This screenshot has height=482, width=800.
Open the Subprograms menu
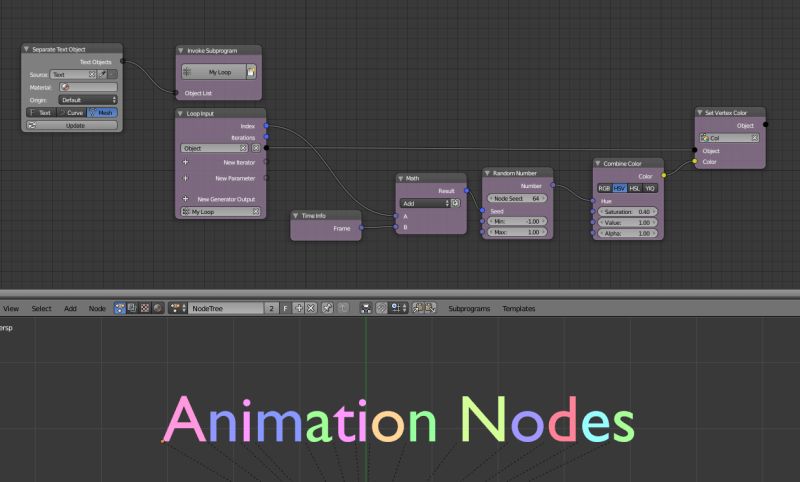469,309
